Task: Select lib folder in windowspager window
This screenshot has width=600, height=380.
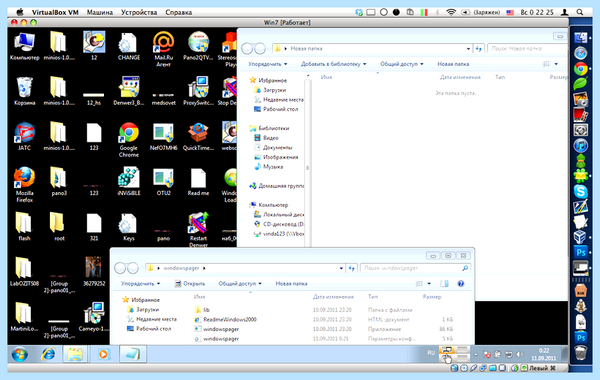Action: (203, 310)
